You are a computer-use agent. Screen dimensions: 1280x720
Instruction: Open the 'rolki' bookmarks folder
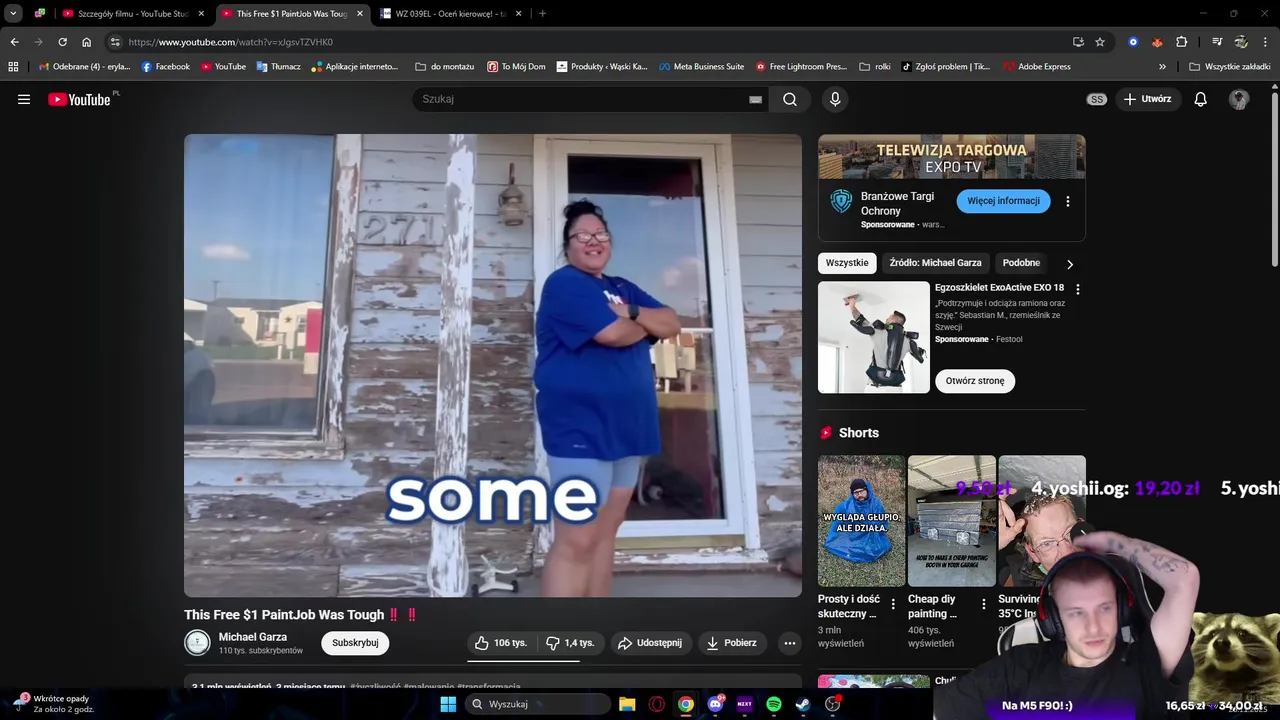click(875, 67)
